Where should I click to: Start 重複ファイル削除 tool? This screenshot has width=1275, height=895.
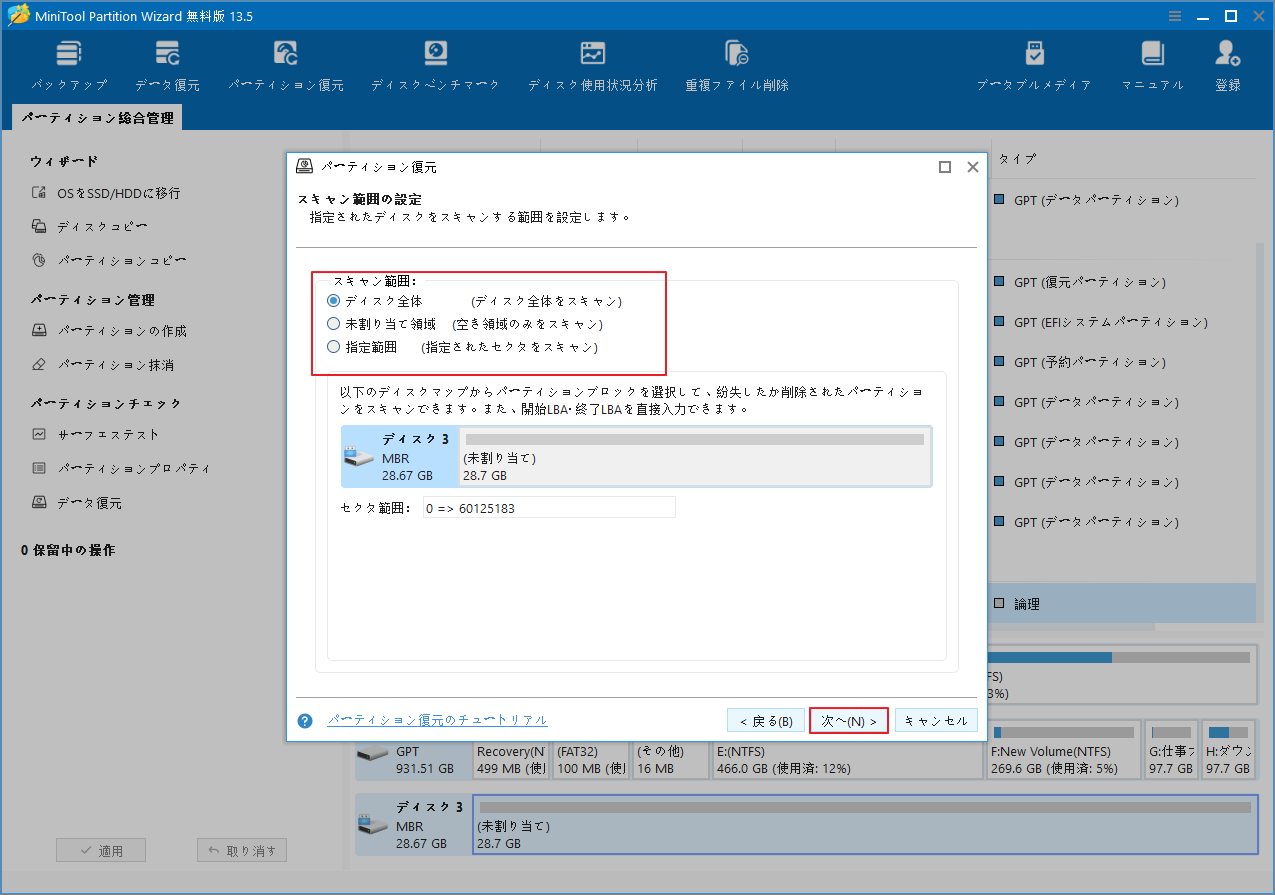point(737,62)
